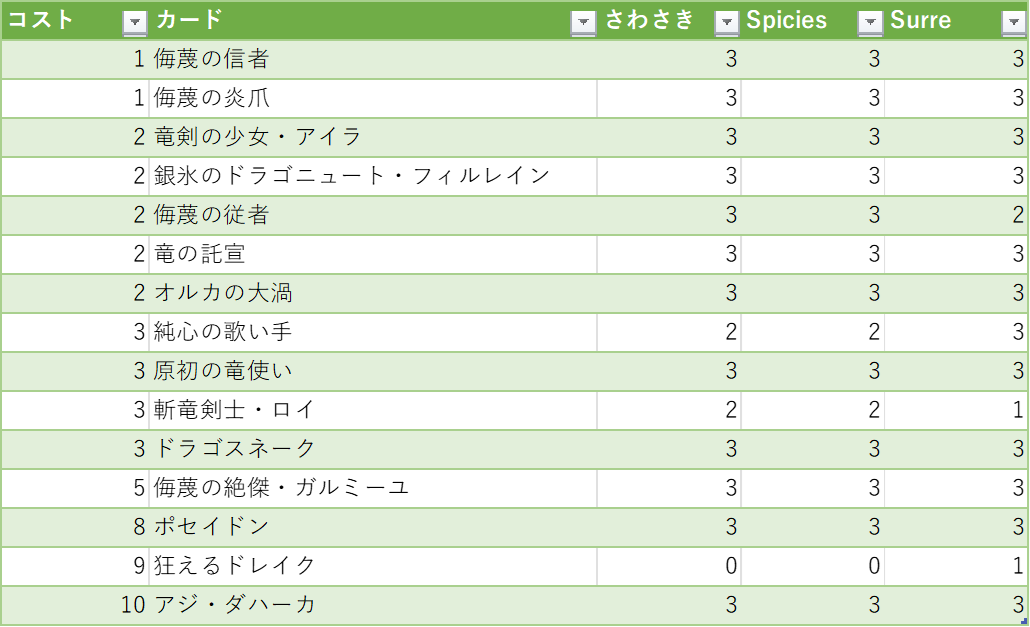Select the 純心の歌い手 cell

pyautogui.click(x=373, y=332)
